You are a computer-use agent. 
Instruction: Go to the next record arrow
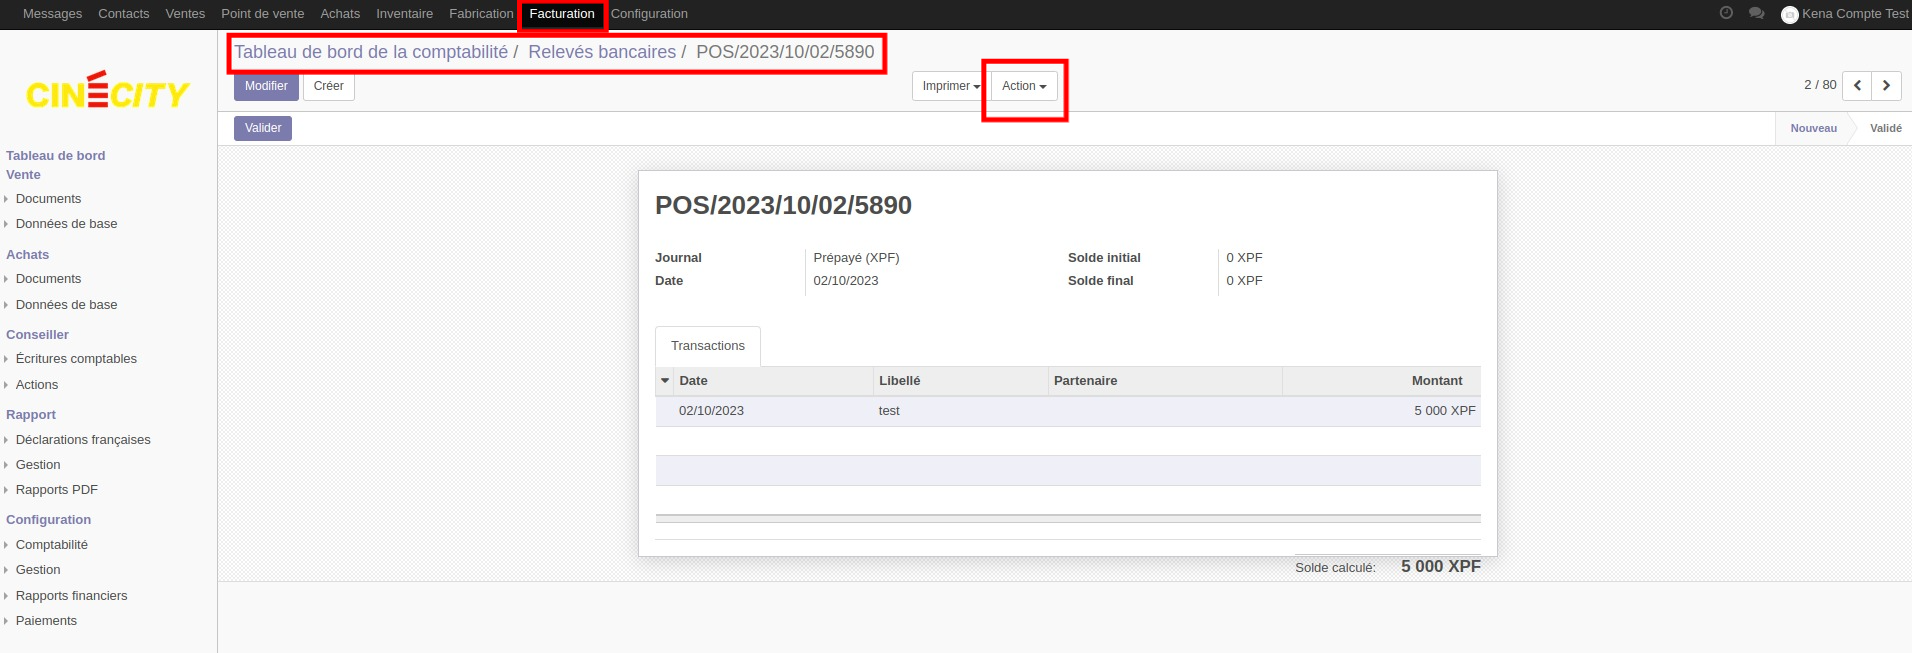[1886, 86]
